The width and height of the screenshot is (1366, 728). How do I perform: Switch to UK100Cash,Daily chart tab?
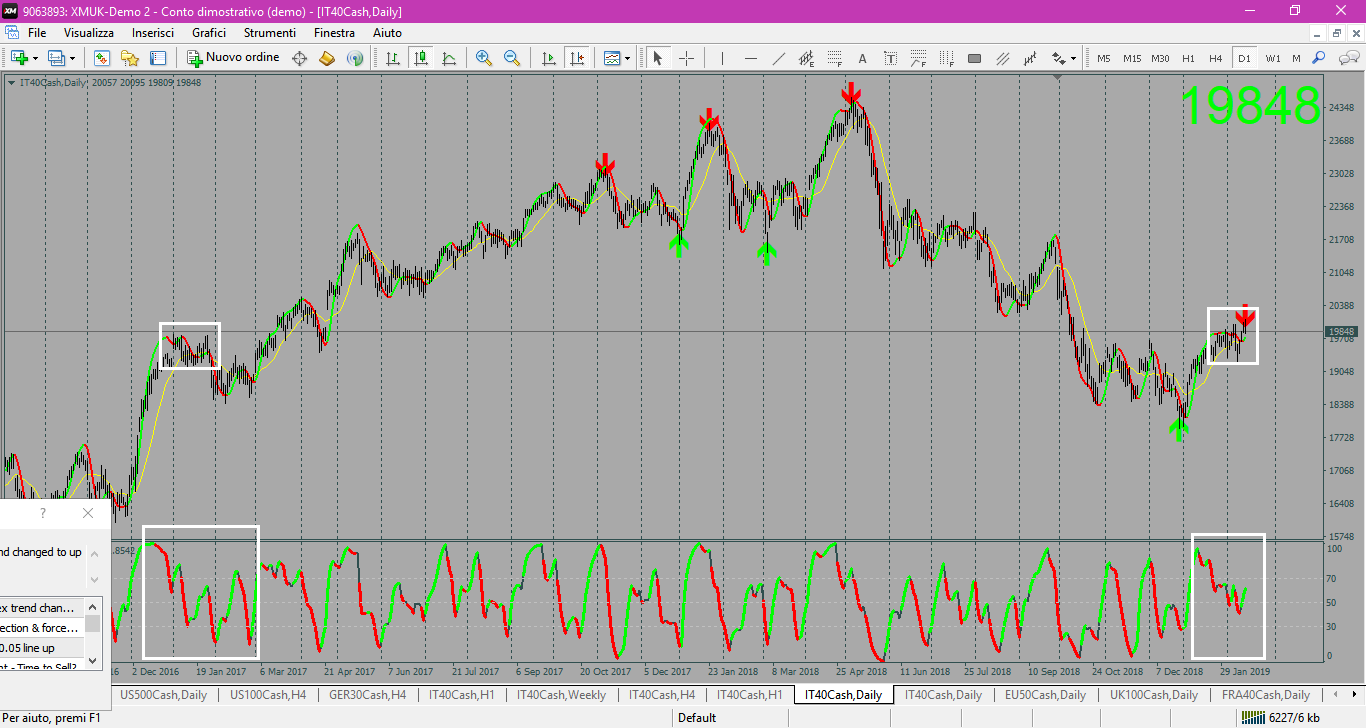1154,695
